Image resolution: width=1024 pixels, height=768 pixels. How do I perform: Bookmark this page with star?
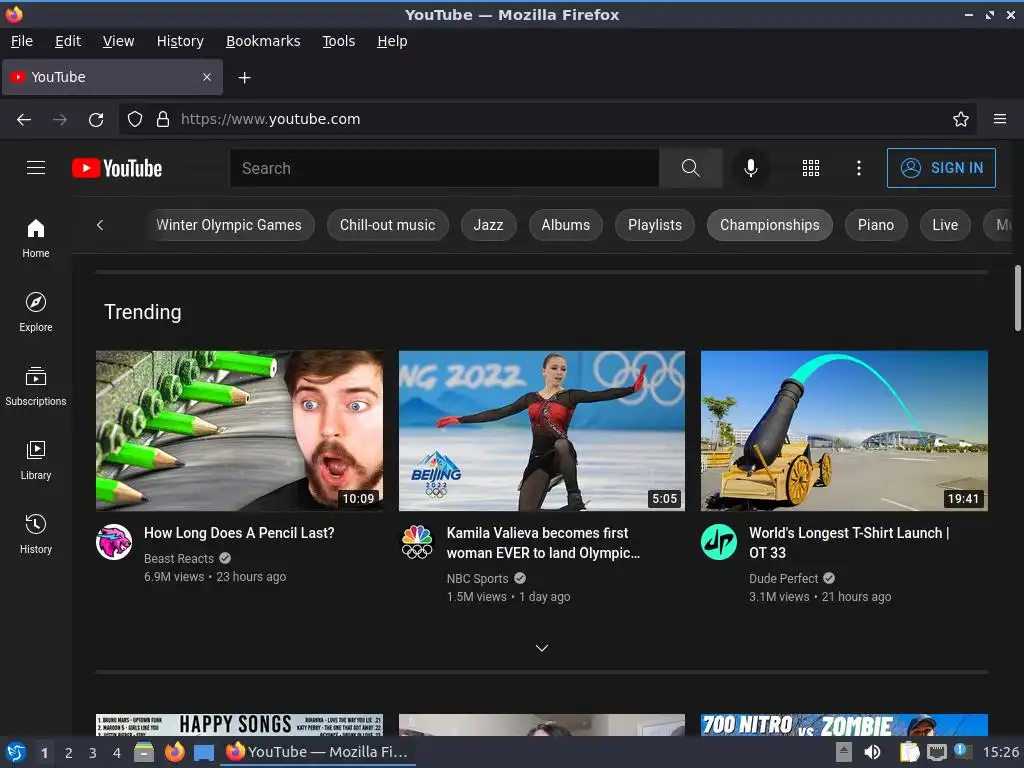(x=961, y=119)
